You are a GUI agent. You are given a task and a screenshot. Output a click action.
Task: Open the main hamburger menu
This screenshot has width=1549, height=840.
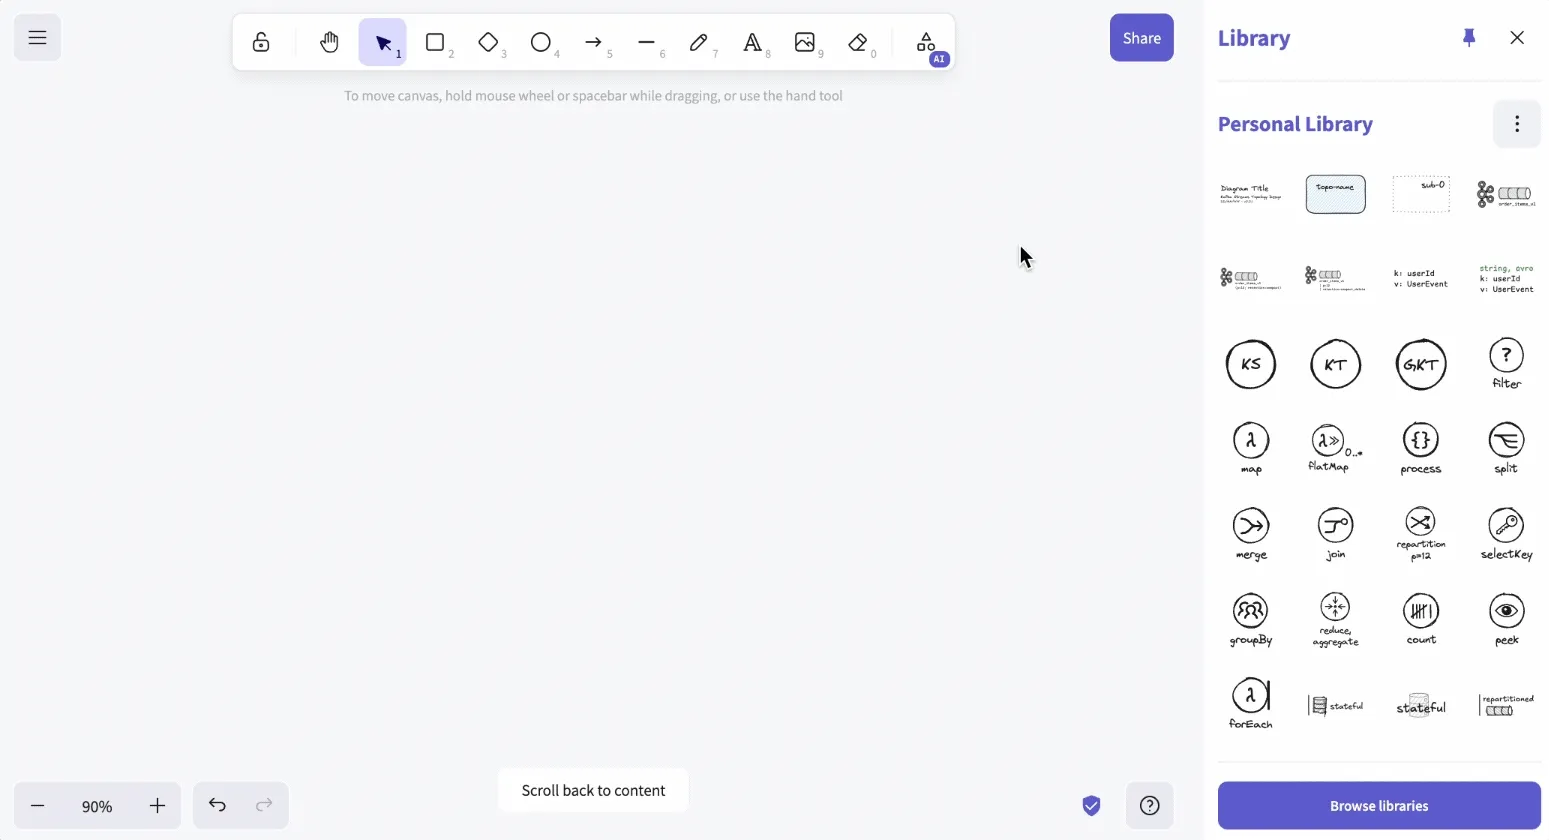coord(37,37)
